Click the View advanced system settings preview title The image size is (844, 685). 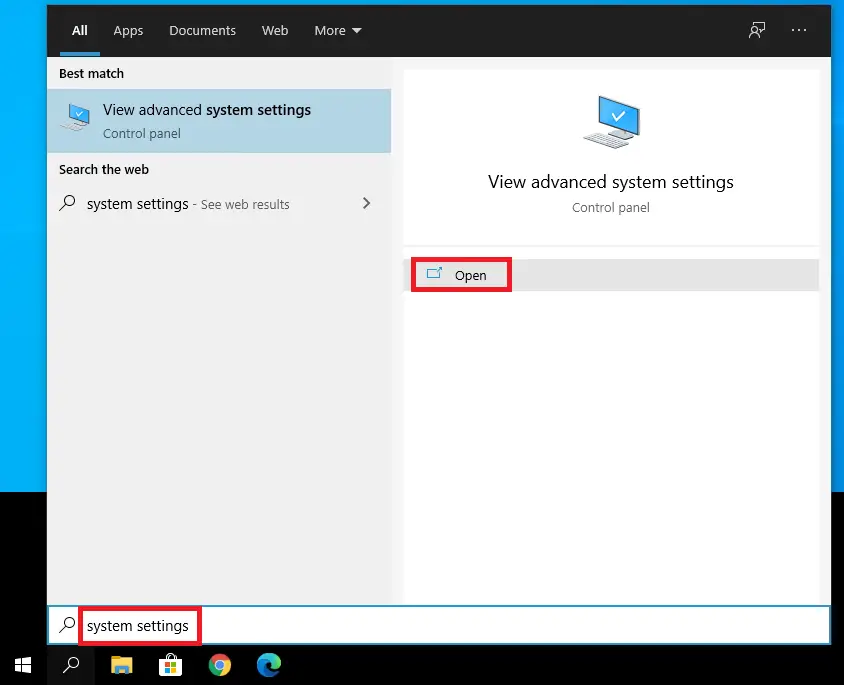(610, 182)
